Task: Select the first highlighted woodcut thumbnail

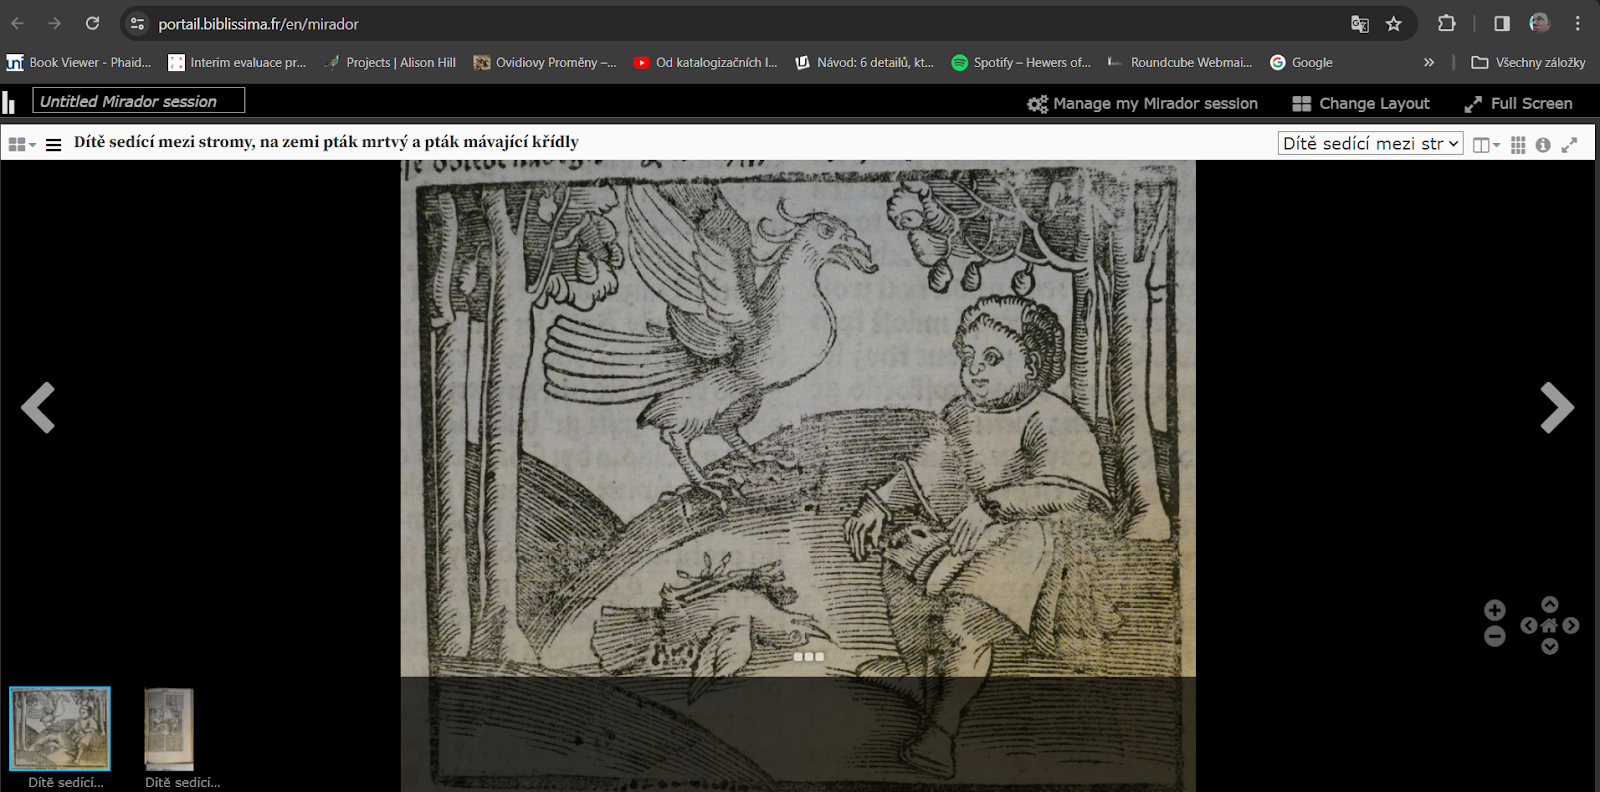Action: (60, 728)
